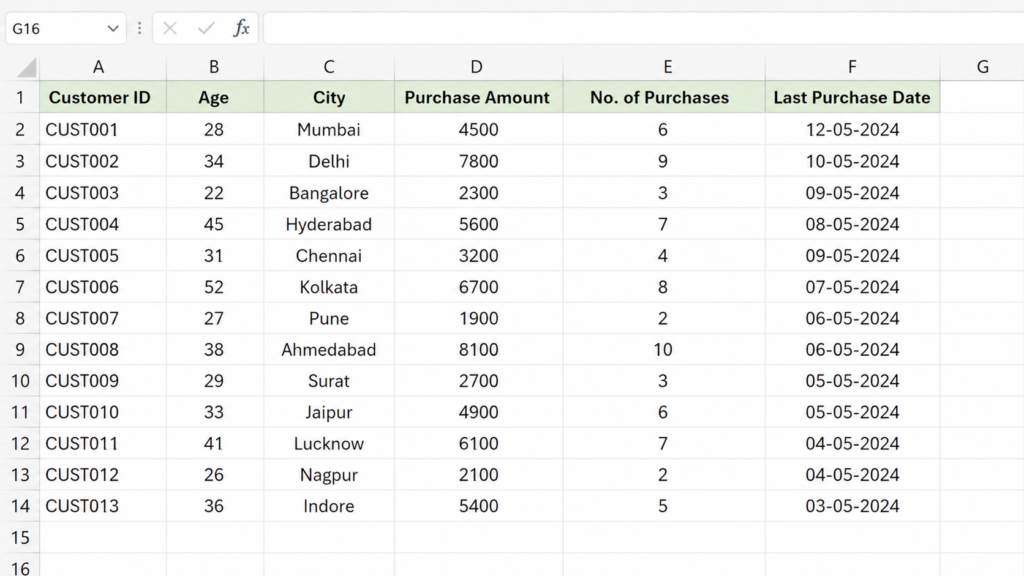Viewport: 1024px width, 576px height.
Task: Select column D header
Action: click(x=477, y=67)
